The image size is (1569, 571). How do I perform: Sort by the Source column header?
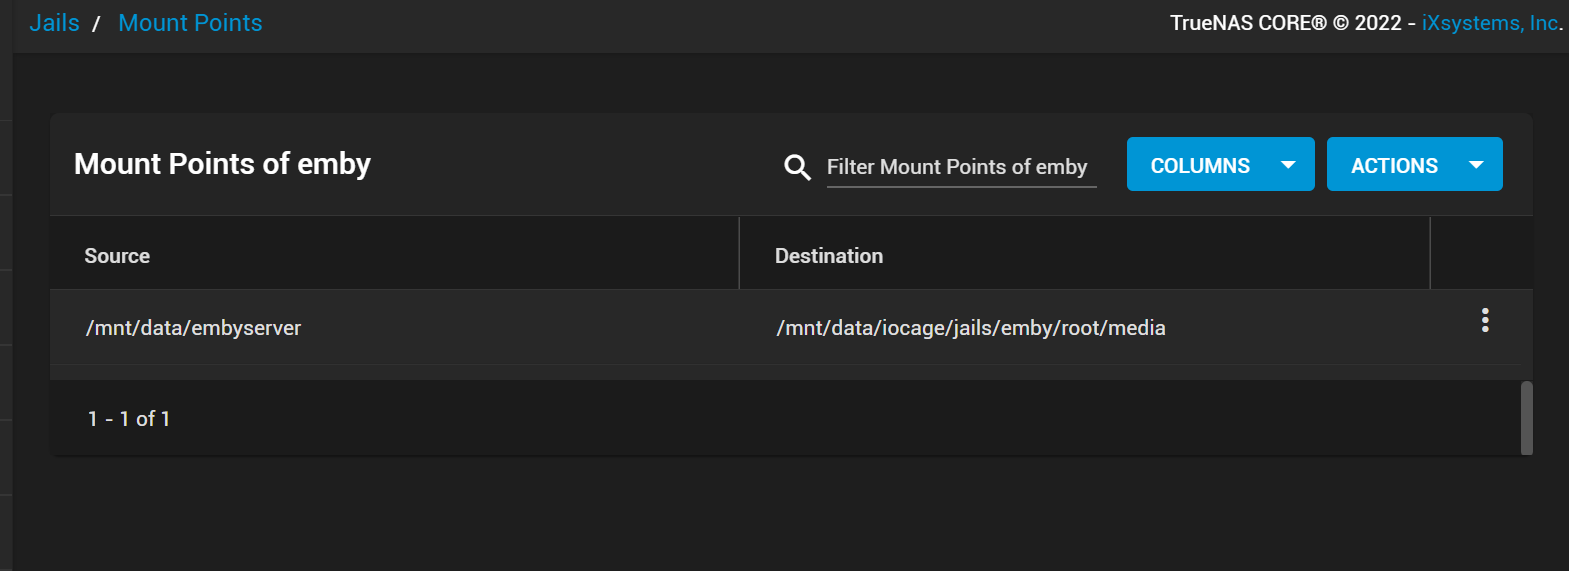pyautogui.click(x=117, y=256)
